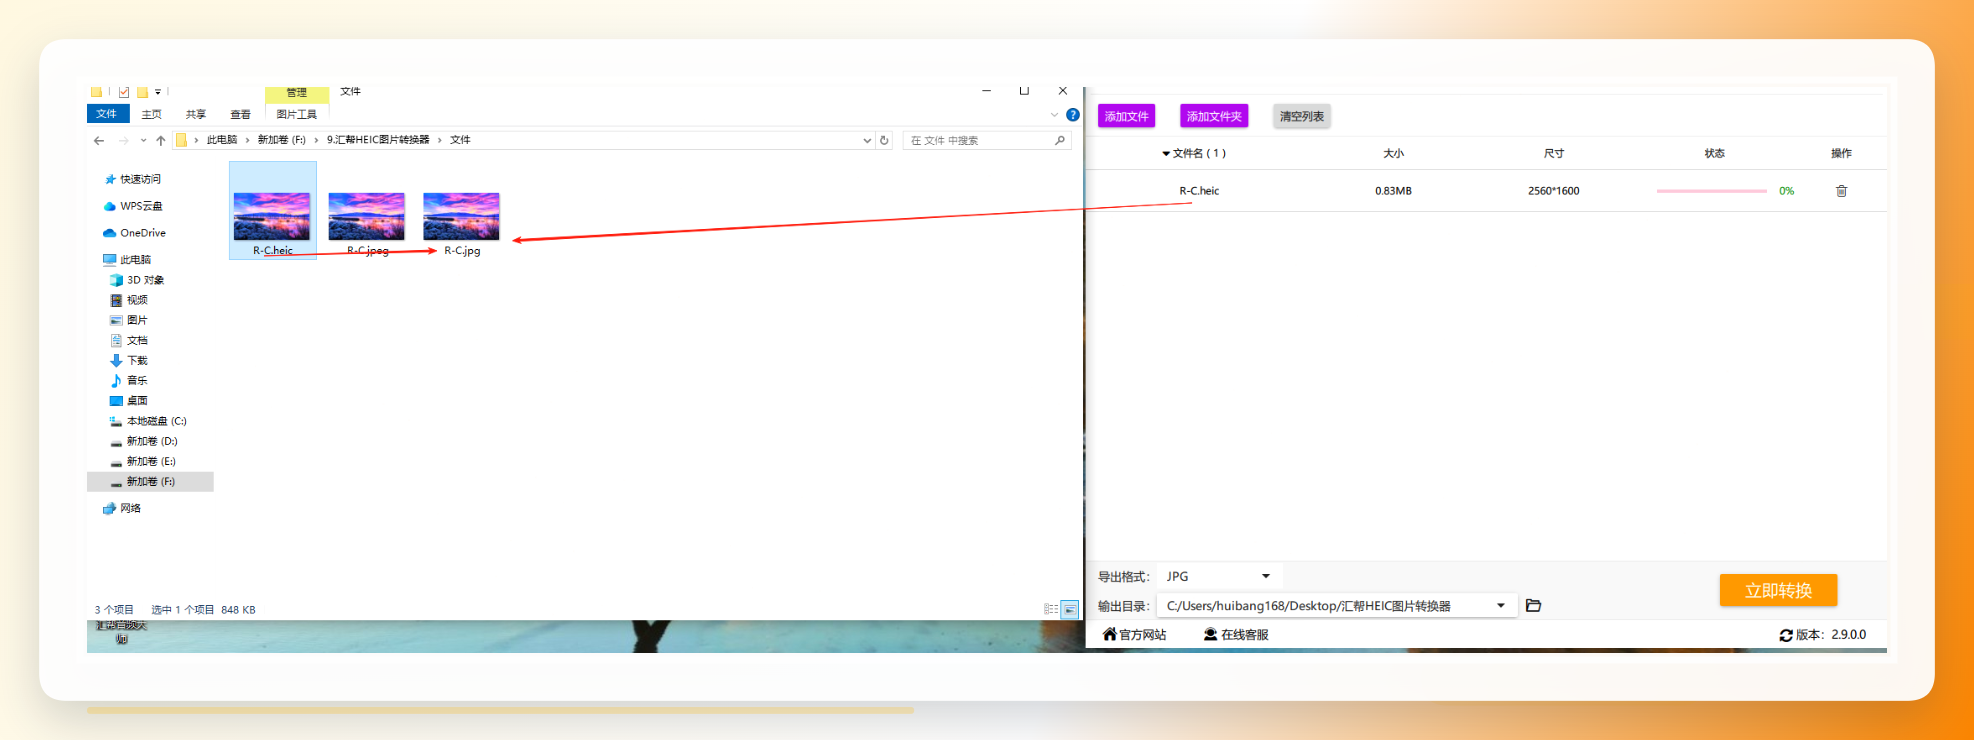Open 官方网站 home icon link
Viewport: 1974px width, 740px height.
click(x=1109, y=634)
